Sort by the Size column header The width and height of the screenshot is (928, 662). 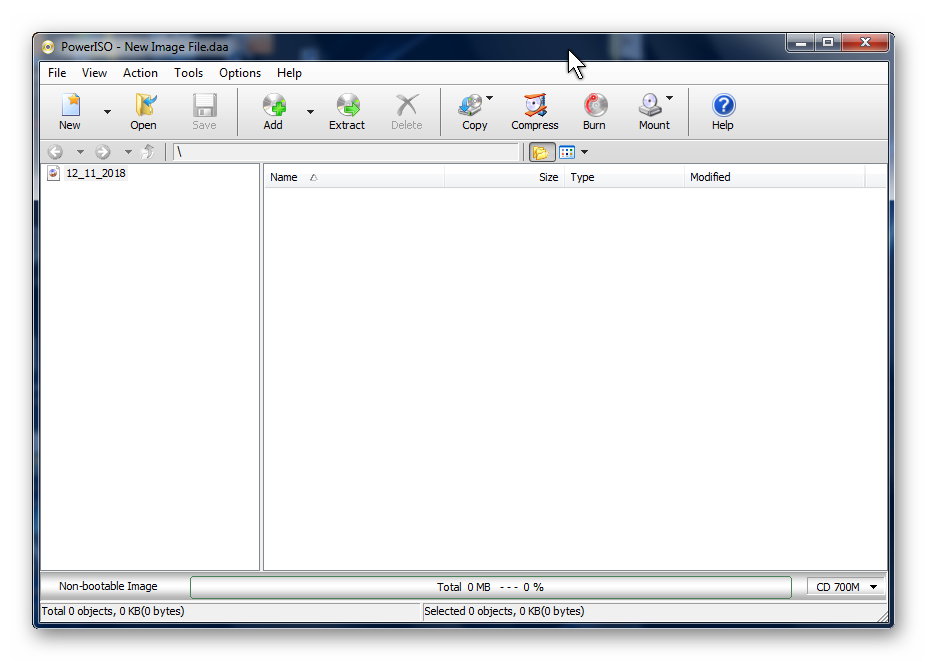tap(504, 177)
